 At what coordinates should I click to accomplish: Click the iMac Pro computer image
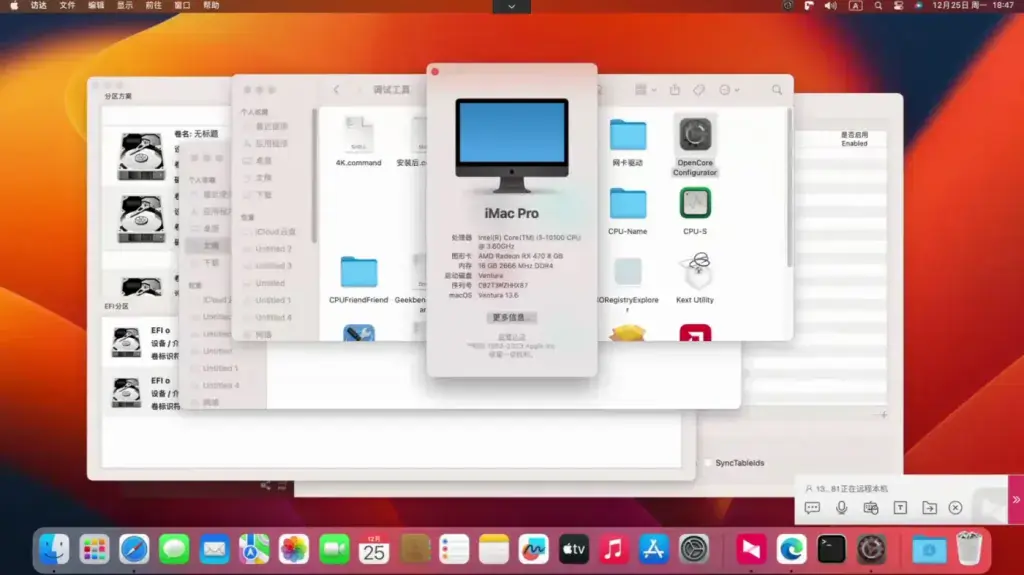coord(511,146)
